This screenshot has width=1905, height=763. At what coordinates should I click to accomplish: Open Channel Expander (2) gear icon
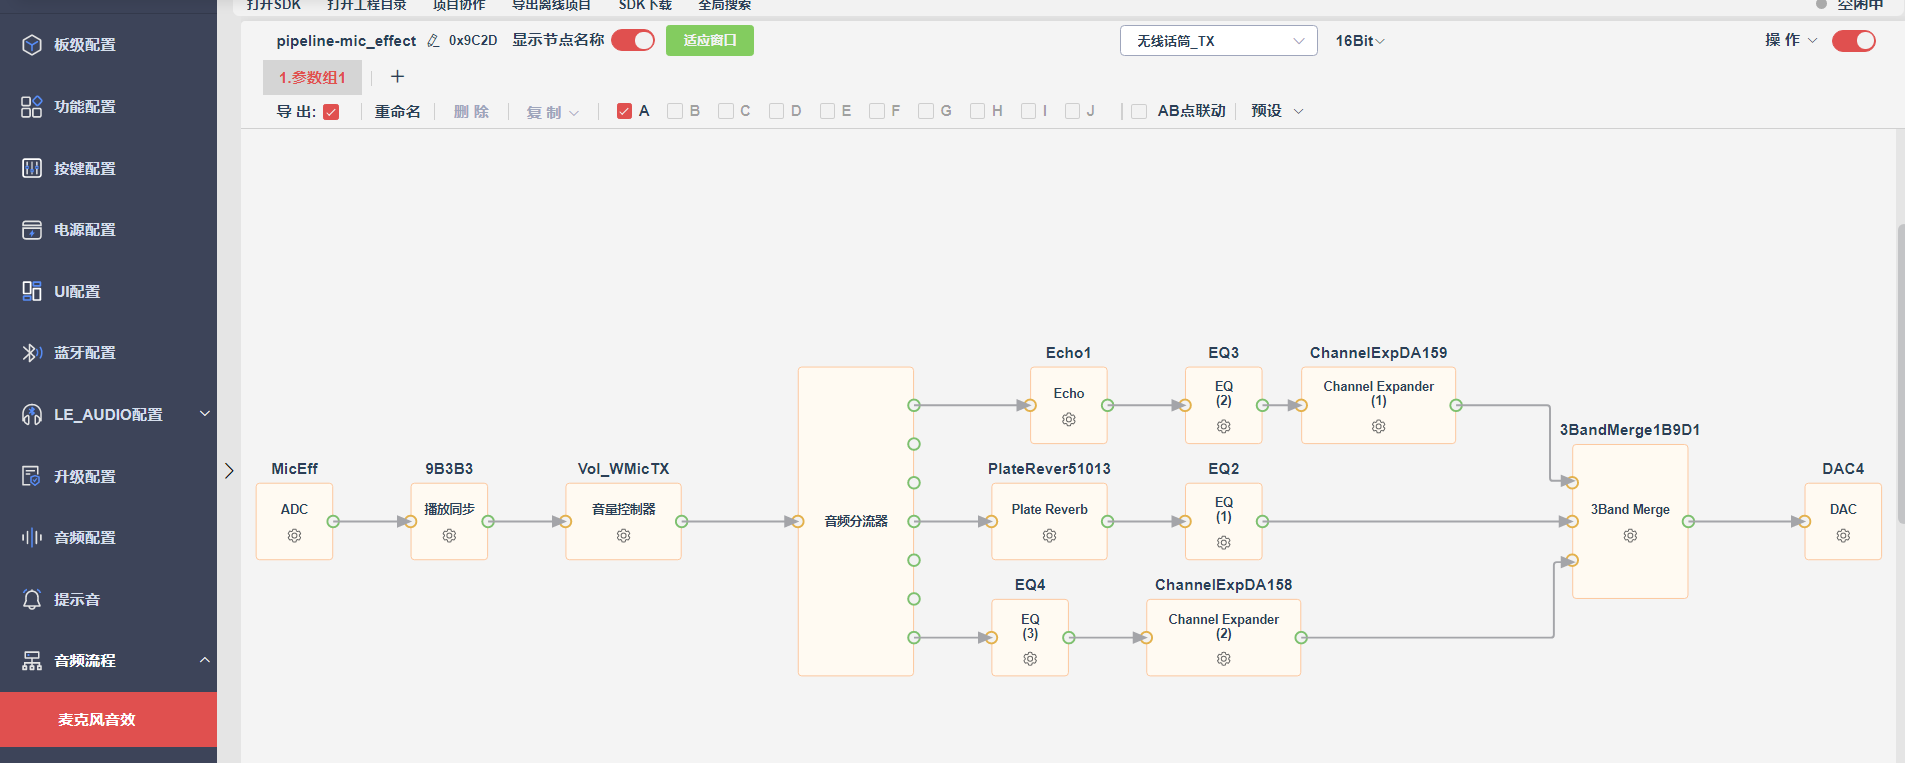(1223, 659)
